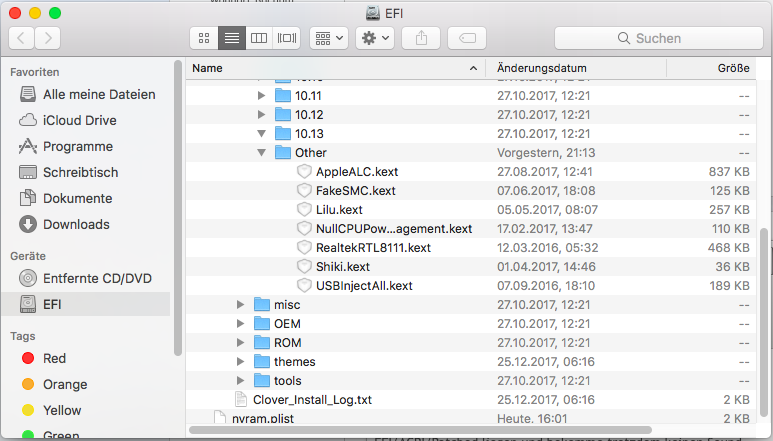Select the RealtekRTL8111.kext file icon
773x441 pixels.
coord(304,247)
